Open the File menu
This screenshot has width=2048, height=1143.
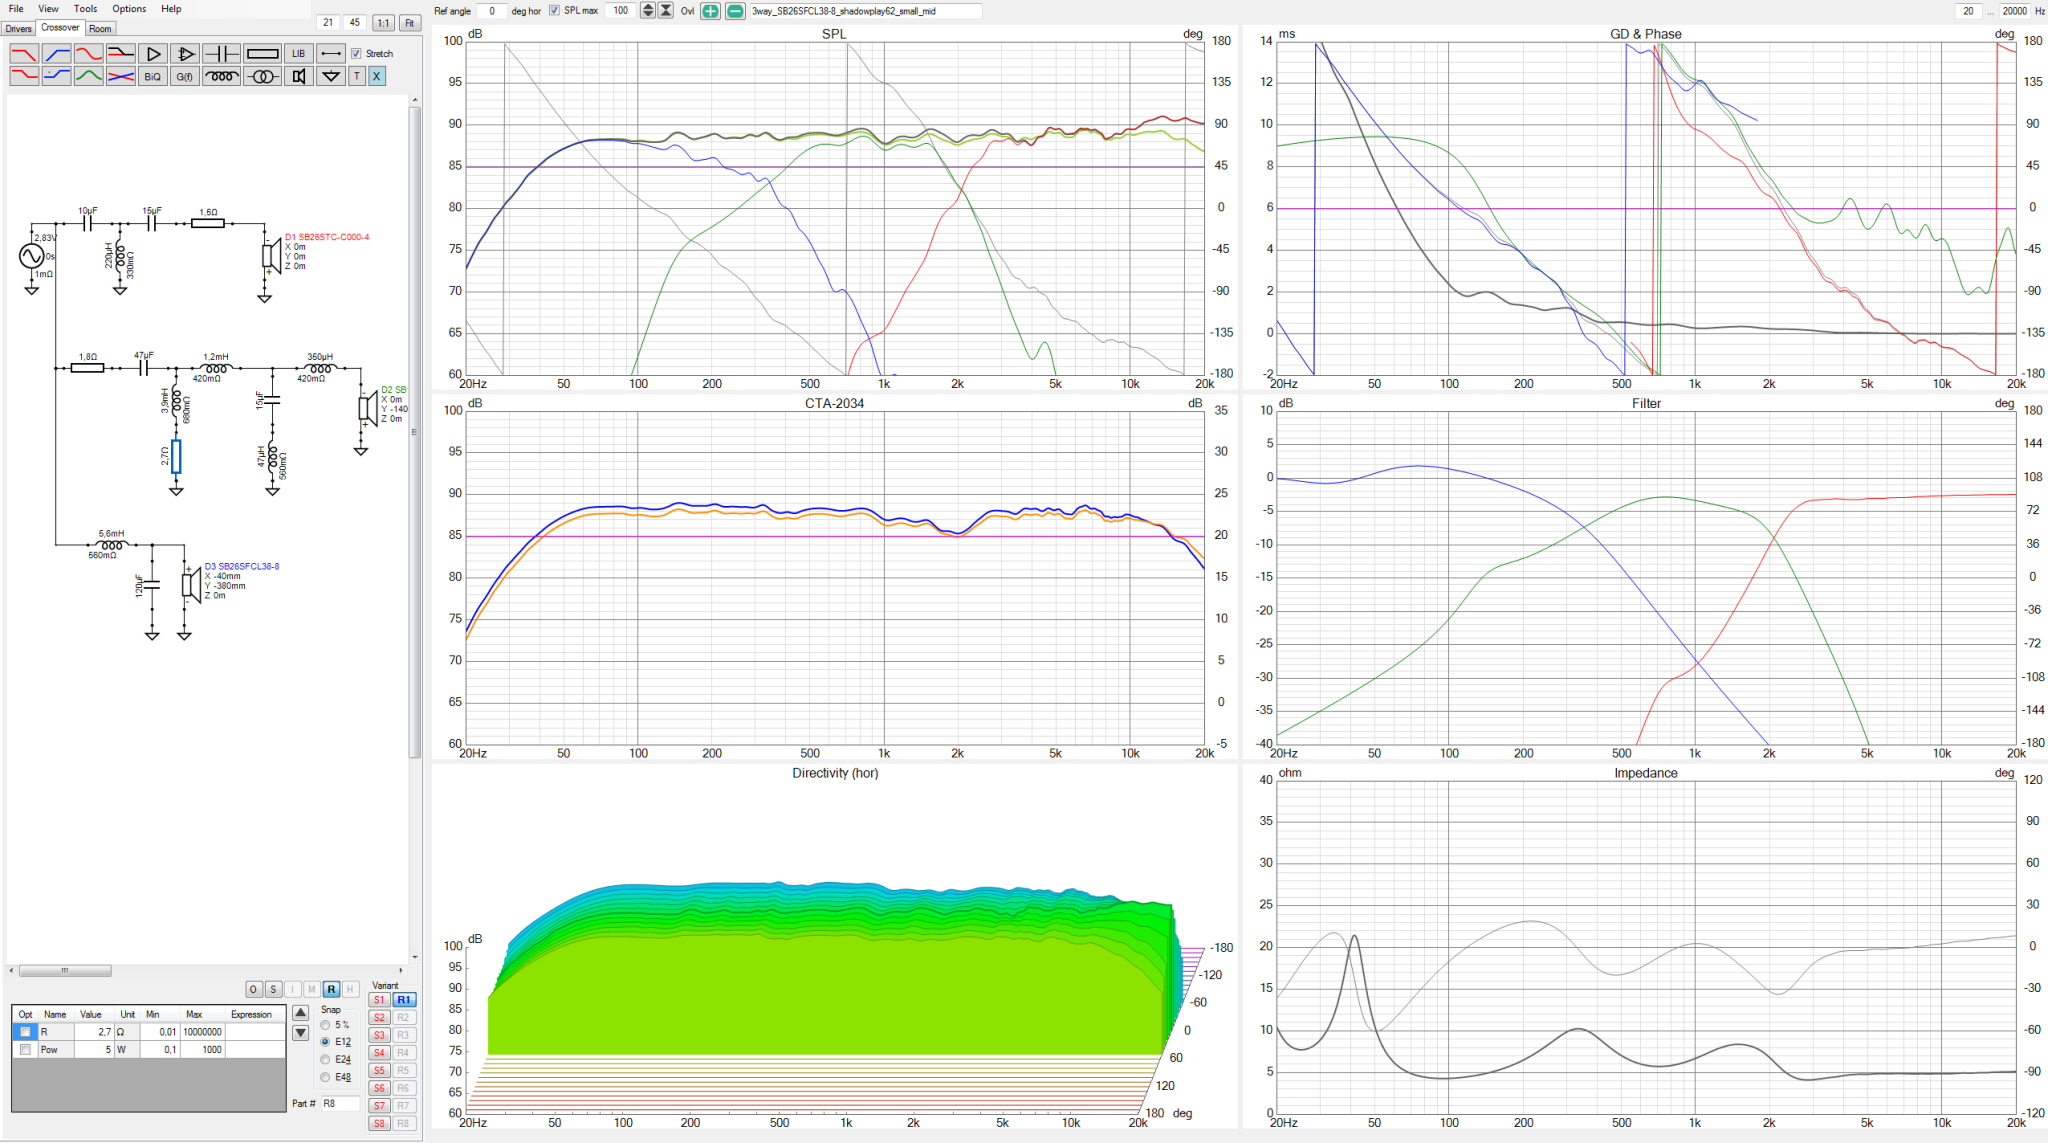tap(16, 9)
